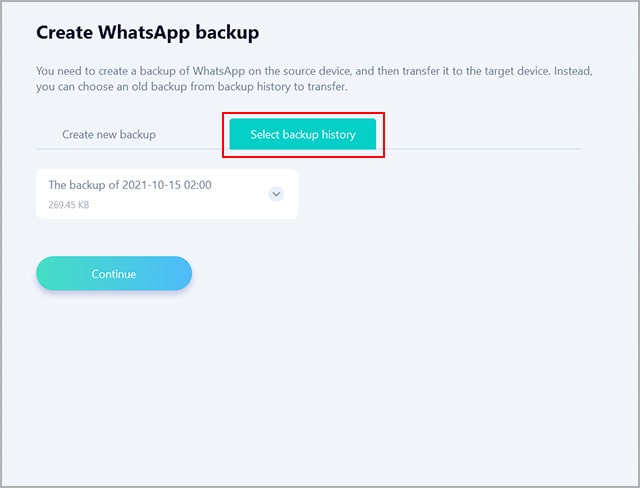Click the 269.45 KB file size label
Image resolution: width=640 pixels, height=488 pixels.
click(x=69, y=205)
